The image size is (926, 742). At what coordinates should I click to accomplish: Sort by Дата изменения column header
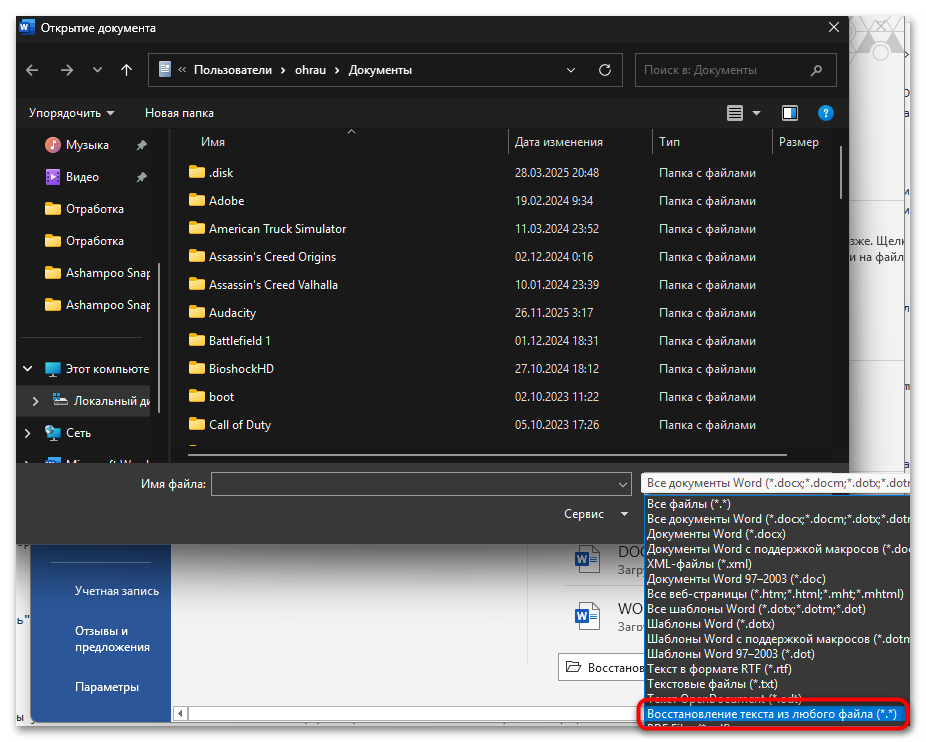[x=558, y=142]
